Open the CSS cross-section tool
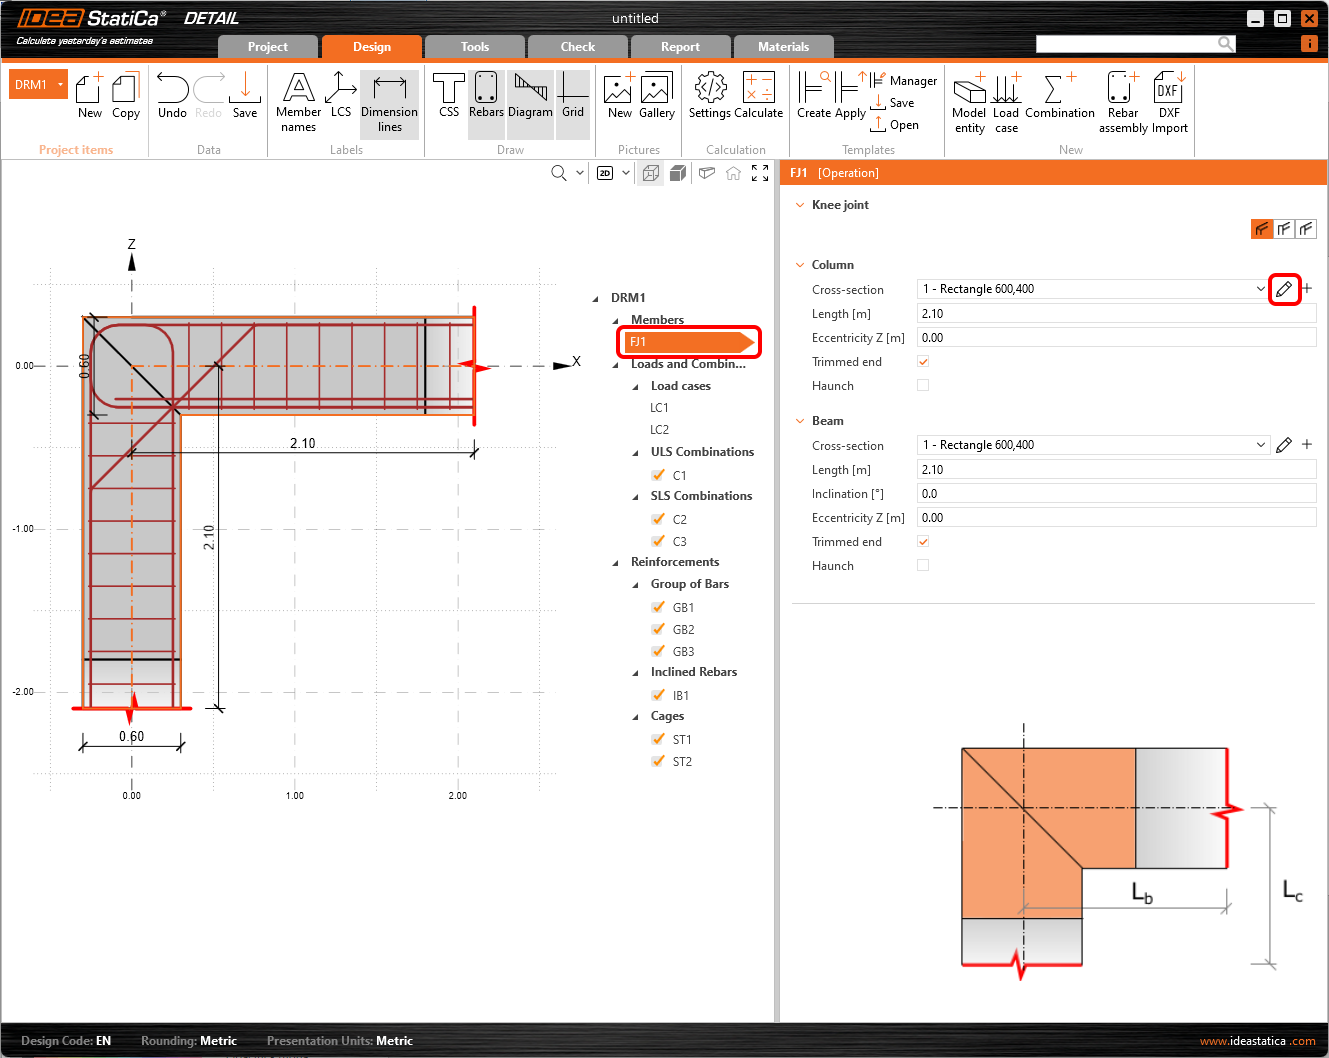The width and height of the screenshot is (1329, 1058). click(x=447, y=97)
